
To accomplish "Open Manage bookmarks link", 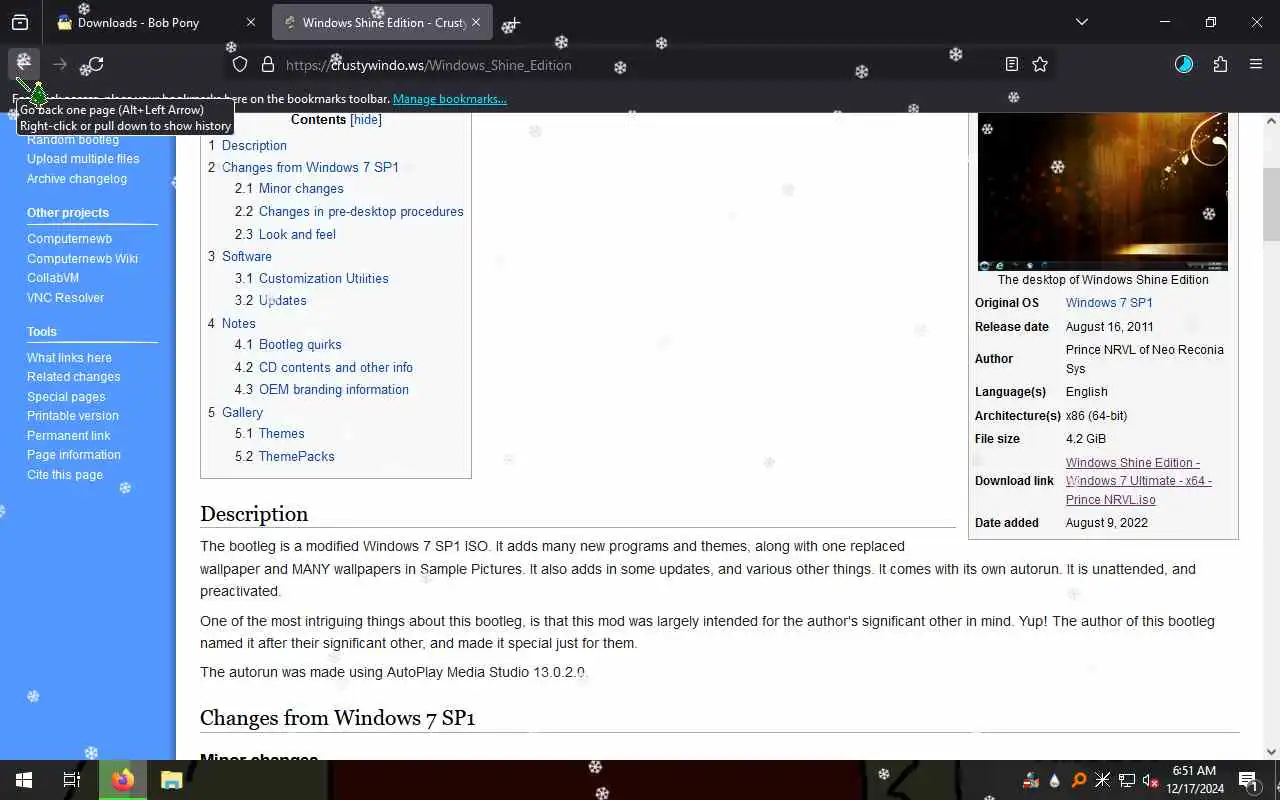I will point(449,99).
